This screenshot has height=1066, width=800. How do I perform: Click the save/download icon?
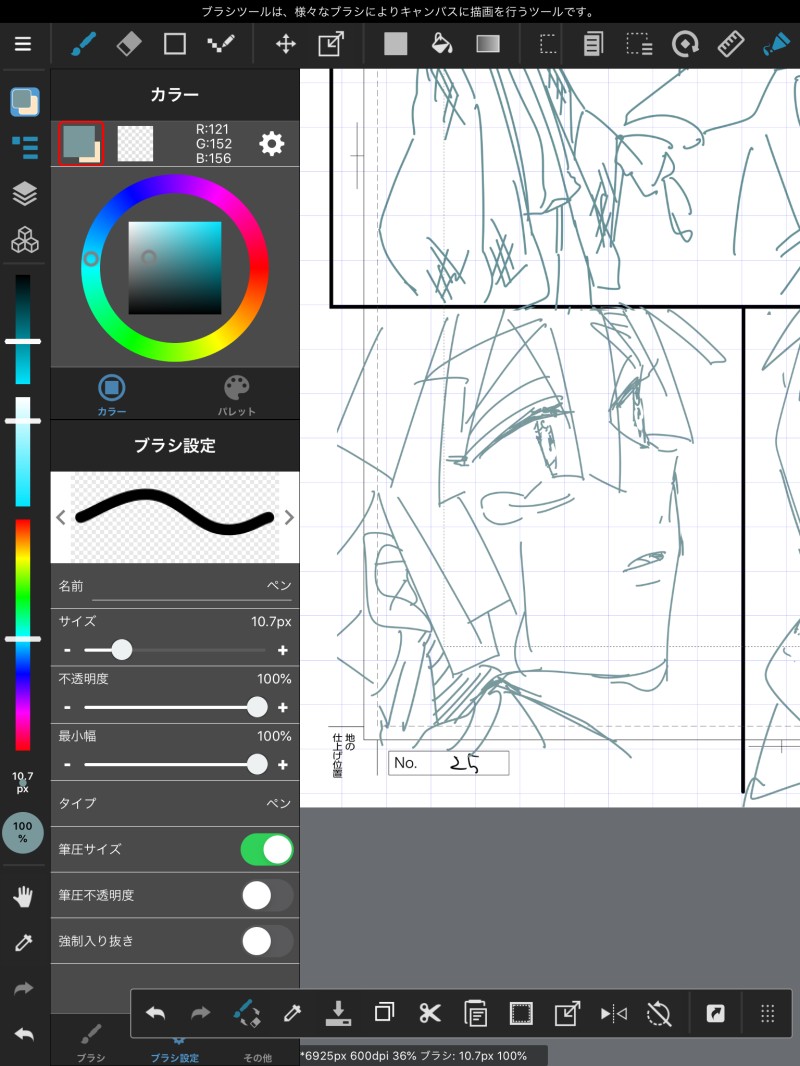(338, 1013)
